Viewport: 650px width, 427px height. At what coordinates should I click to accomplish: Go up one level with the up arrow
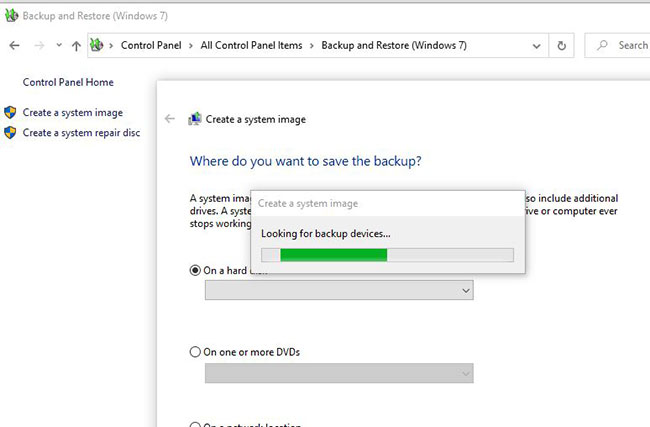point(76,46)
